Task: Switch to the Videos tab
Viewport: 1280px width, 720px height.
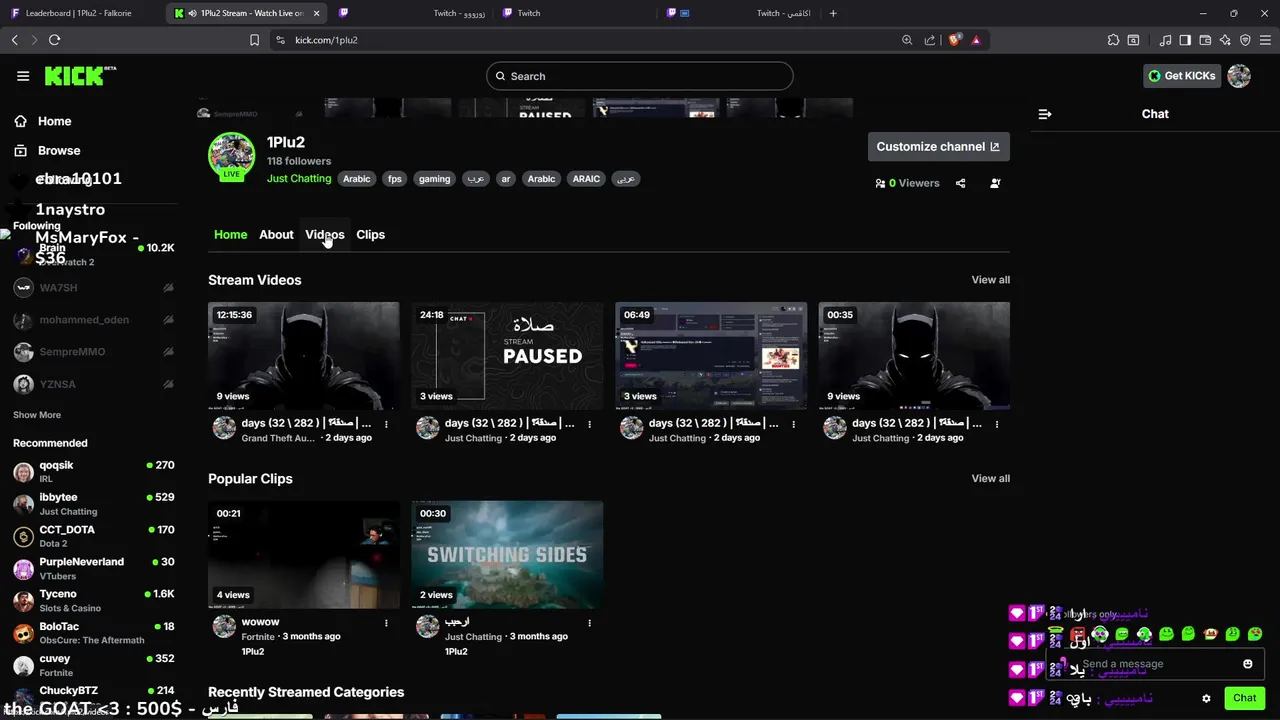Action: [x=324, y=235]
